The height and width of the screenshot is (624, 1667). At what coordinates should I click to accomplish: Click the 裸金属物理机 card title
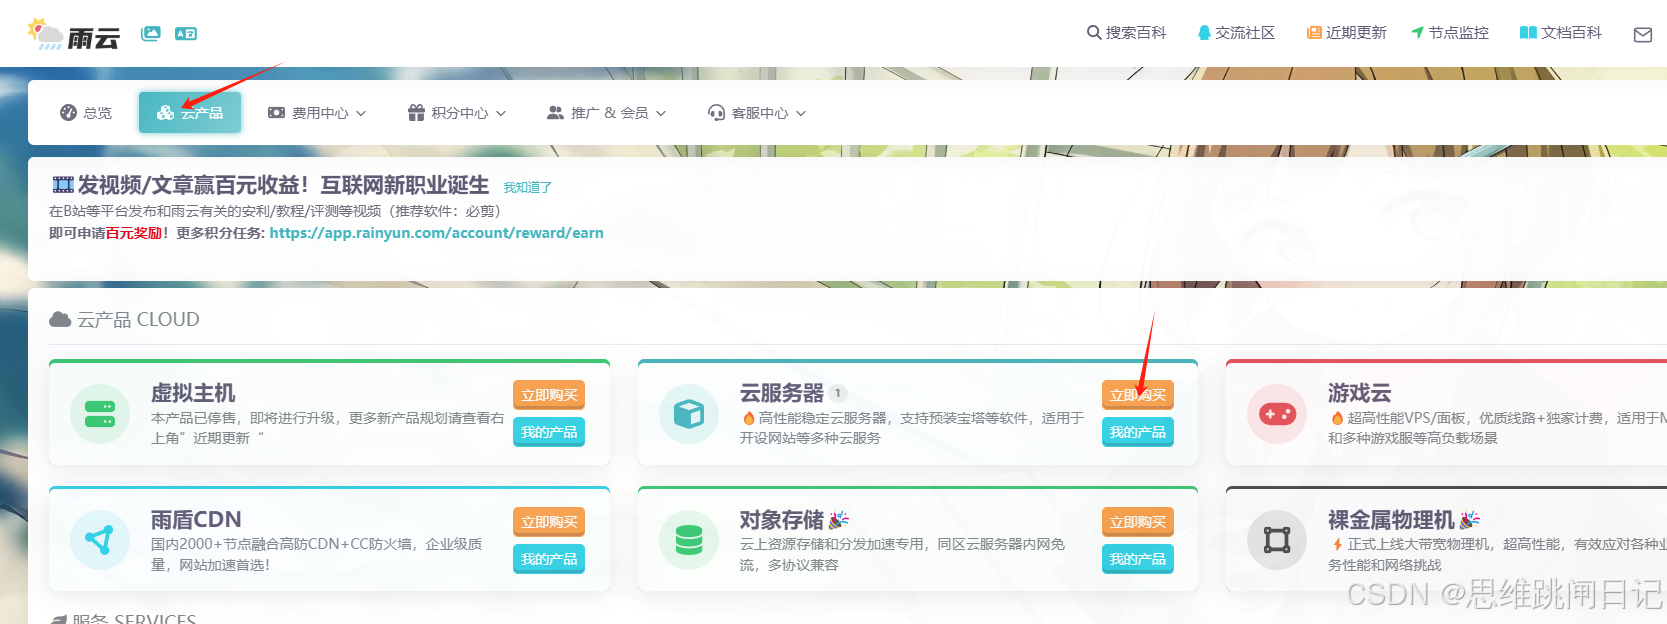click(x=1391, y=520)
